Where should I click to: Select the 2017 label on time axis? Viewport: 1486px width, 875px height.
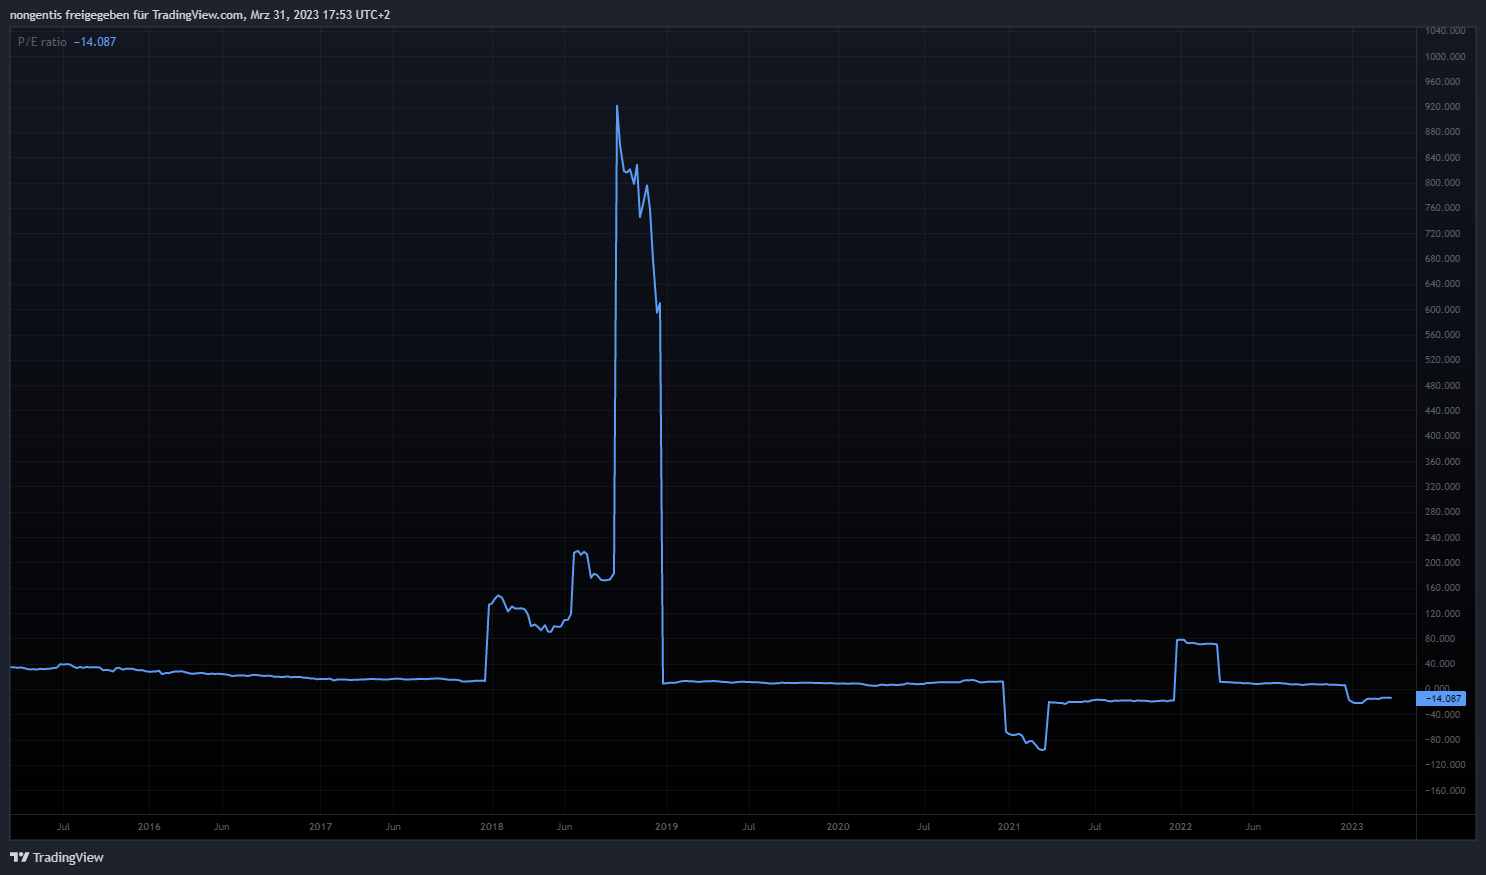[320, 827]
